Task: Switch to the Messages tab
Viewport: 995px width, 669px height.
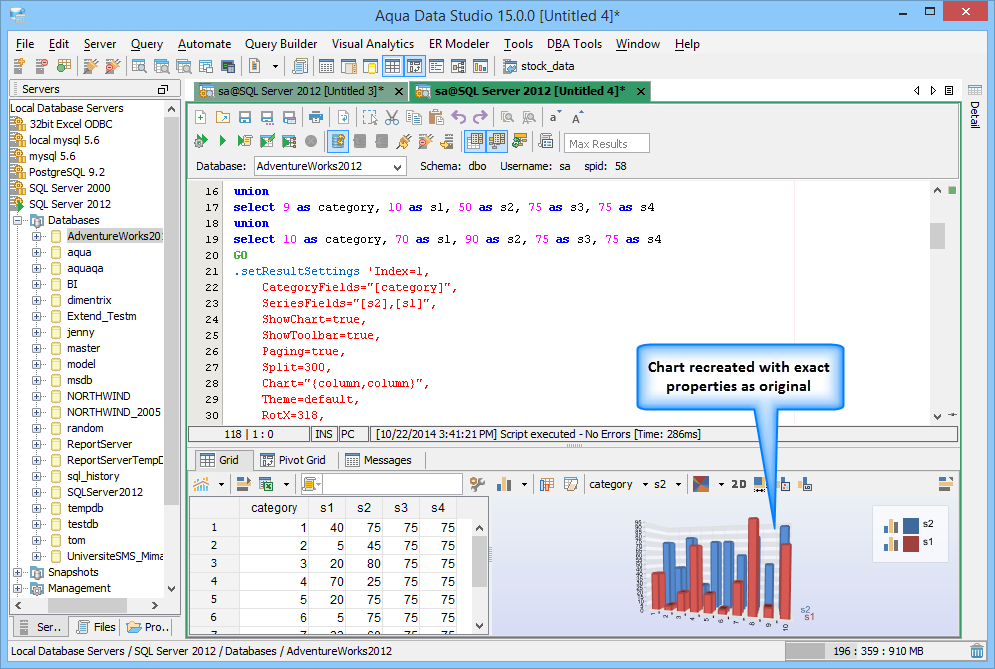Action: tap(379, 460)
